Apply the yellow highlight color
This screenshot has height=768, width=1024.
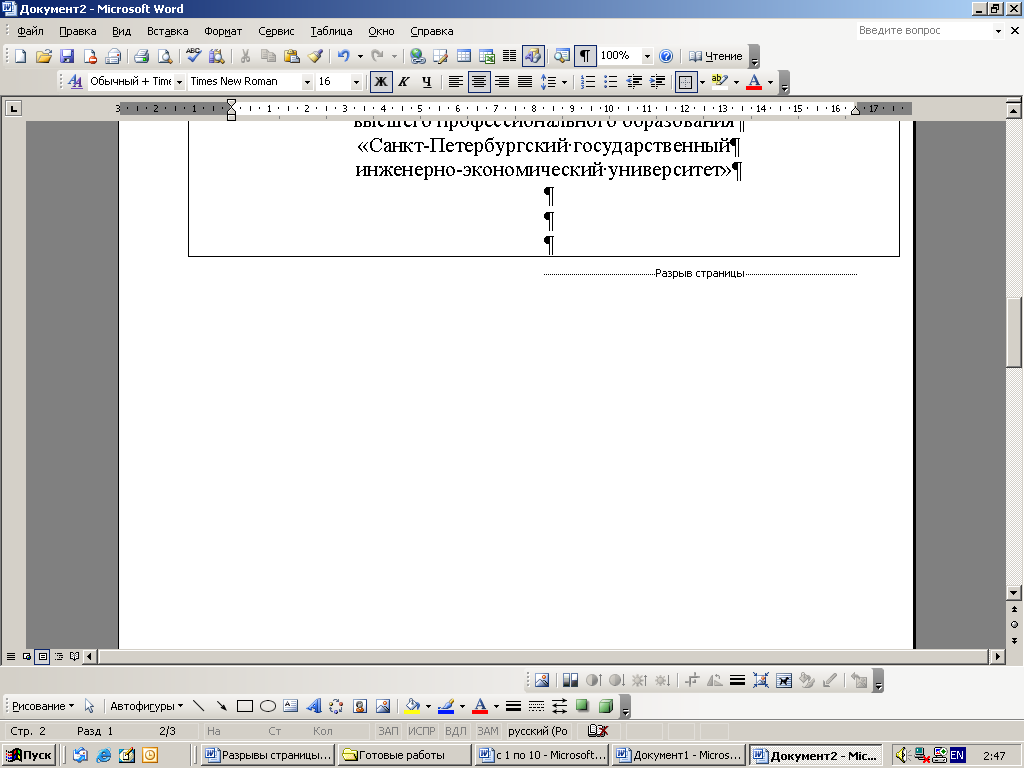click(720, 82)
